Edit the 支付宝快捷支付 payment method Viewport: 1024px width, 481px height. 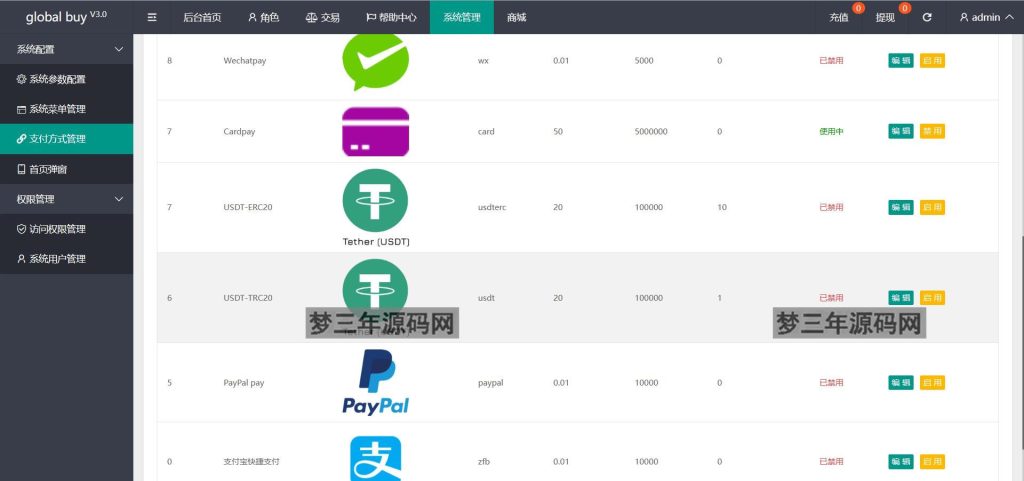click(901, 461)
